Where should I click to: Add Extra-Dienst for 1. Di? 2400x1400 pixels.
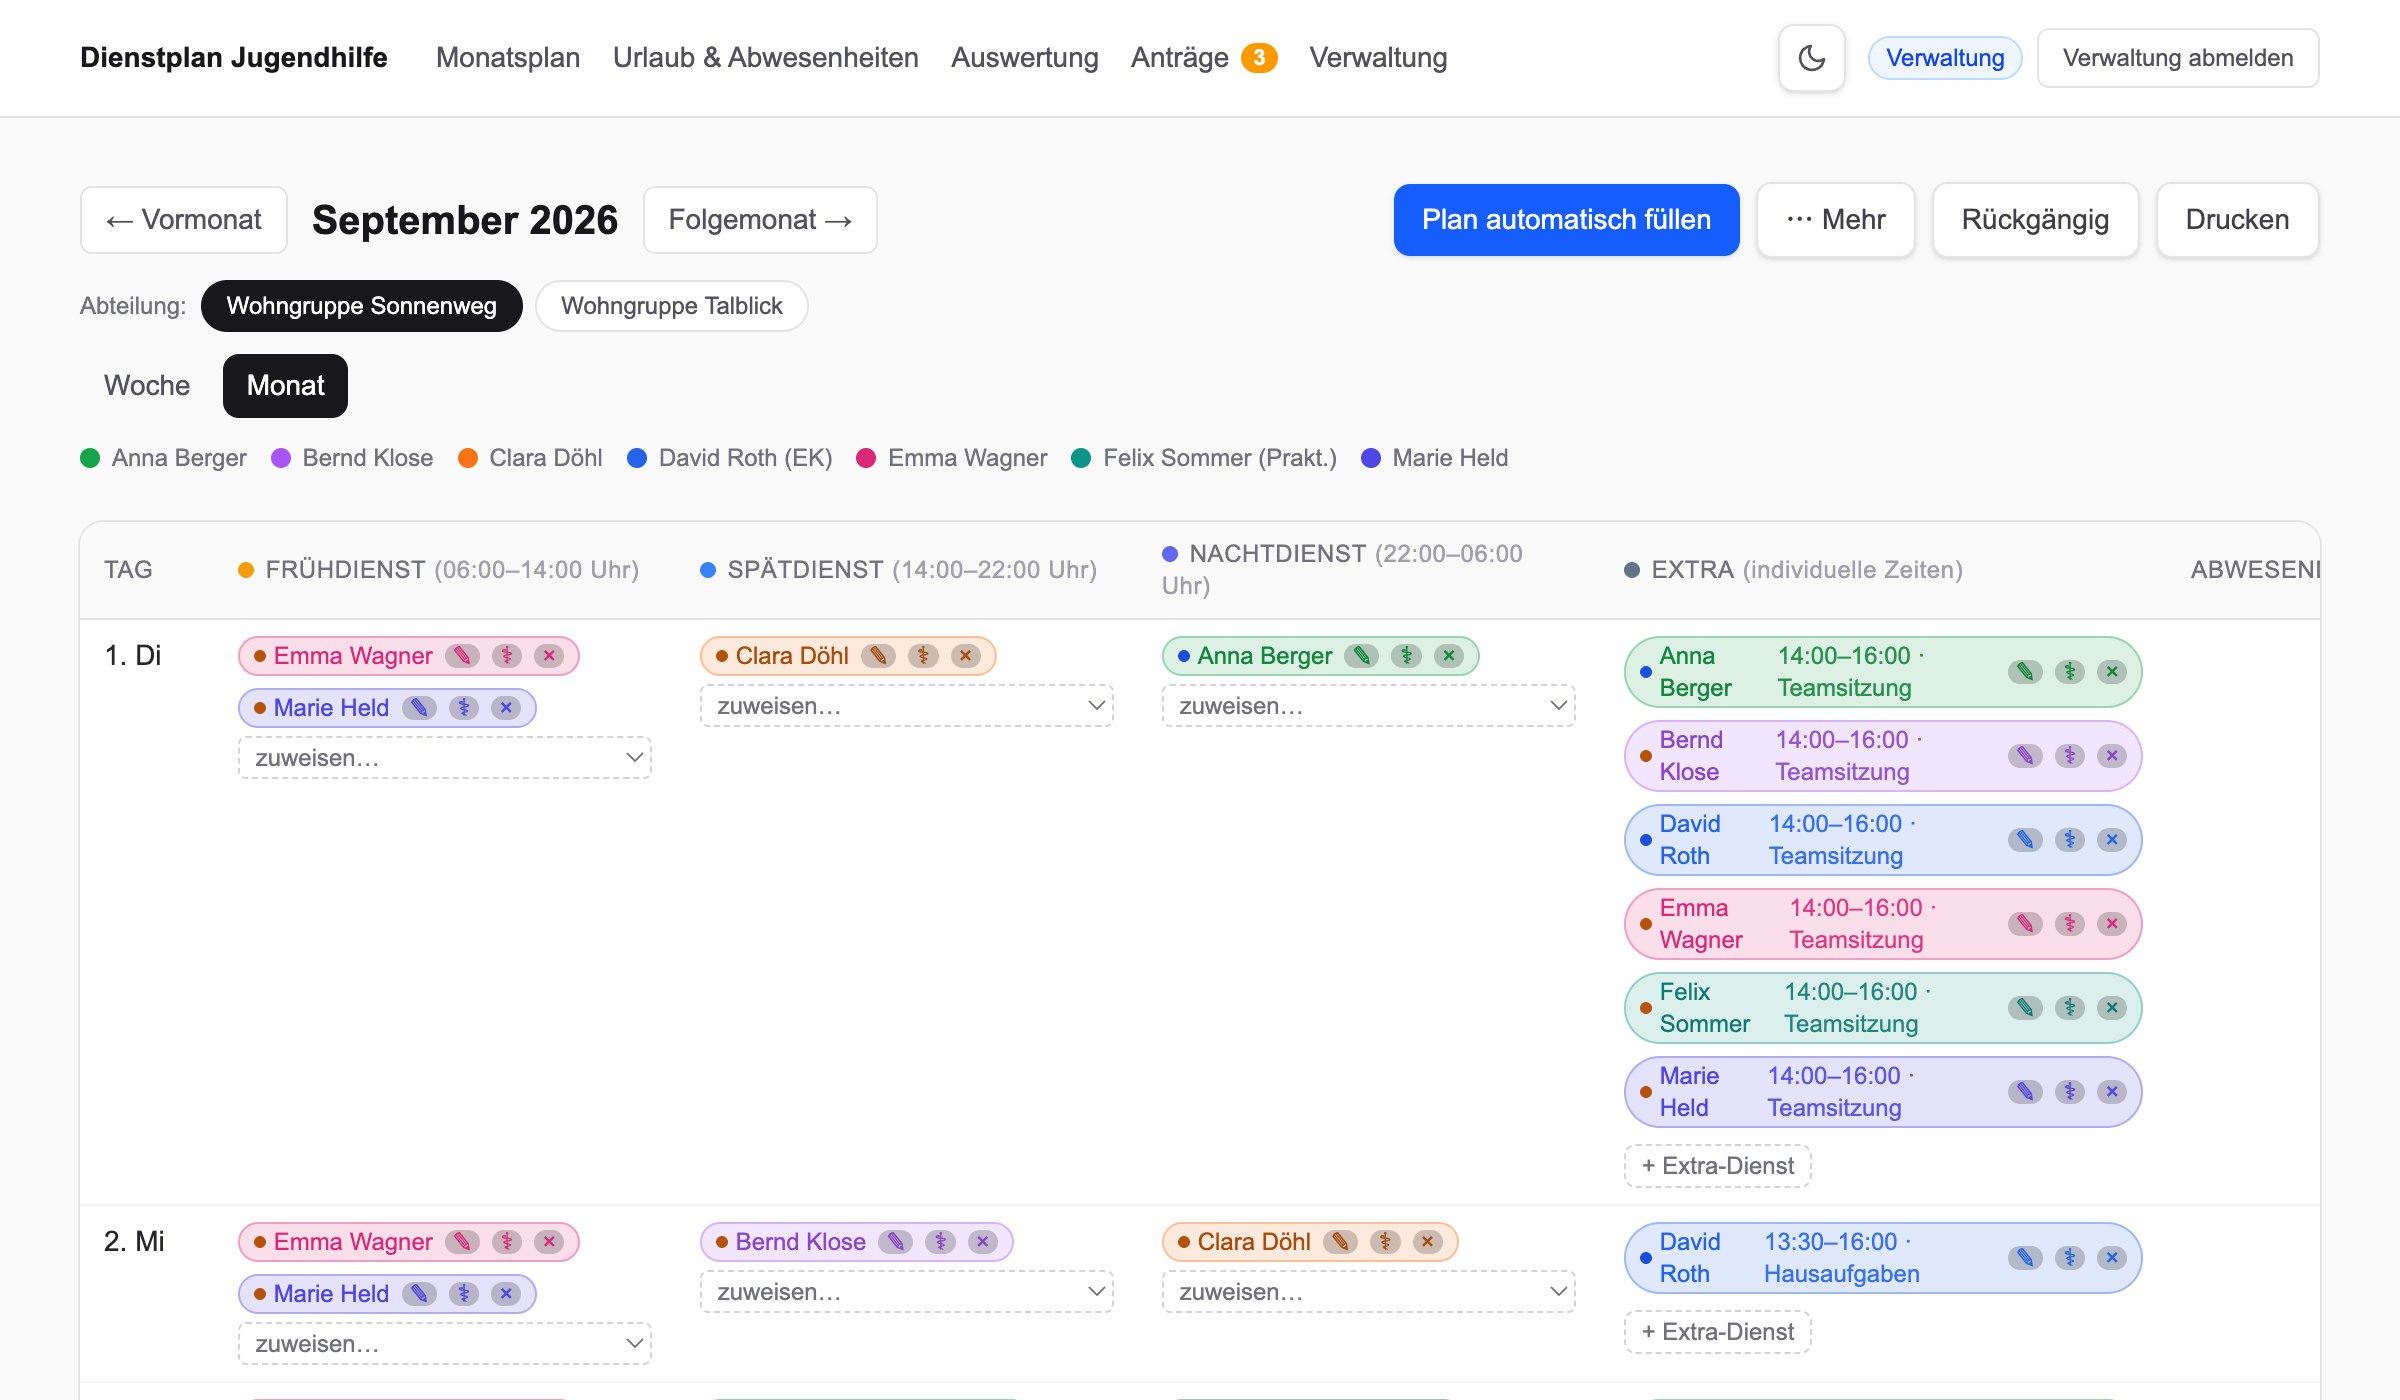(x=1718, y=1166)
